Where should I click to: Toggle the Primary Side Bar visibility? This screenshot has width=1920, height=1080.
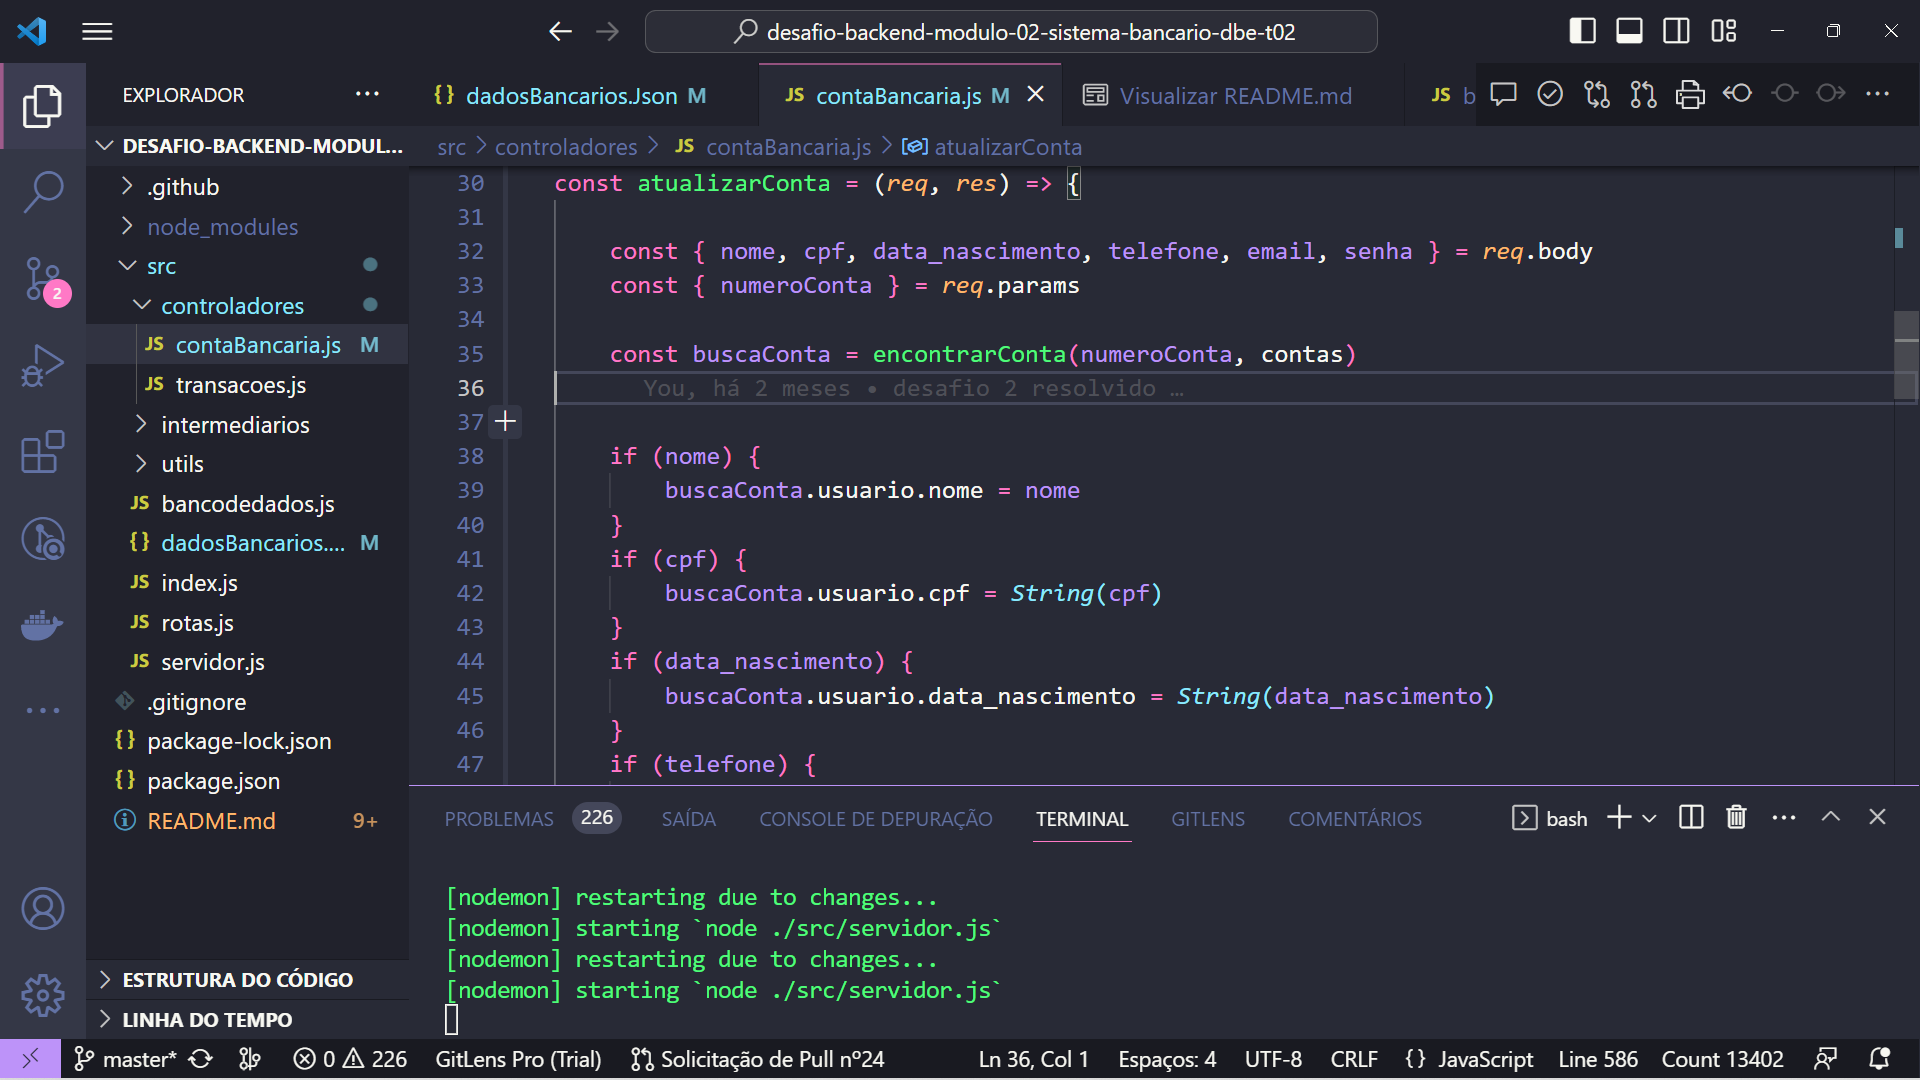pos(1581,31)
